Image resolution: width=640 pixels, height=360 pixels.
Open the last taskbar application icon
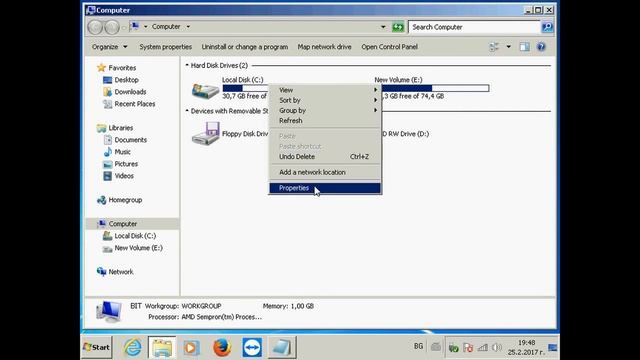[x=282, y=347]
